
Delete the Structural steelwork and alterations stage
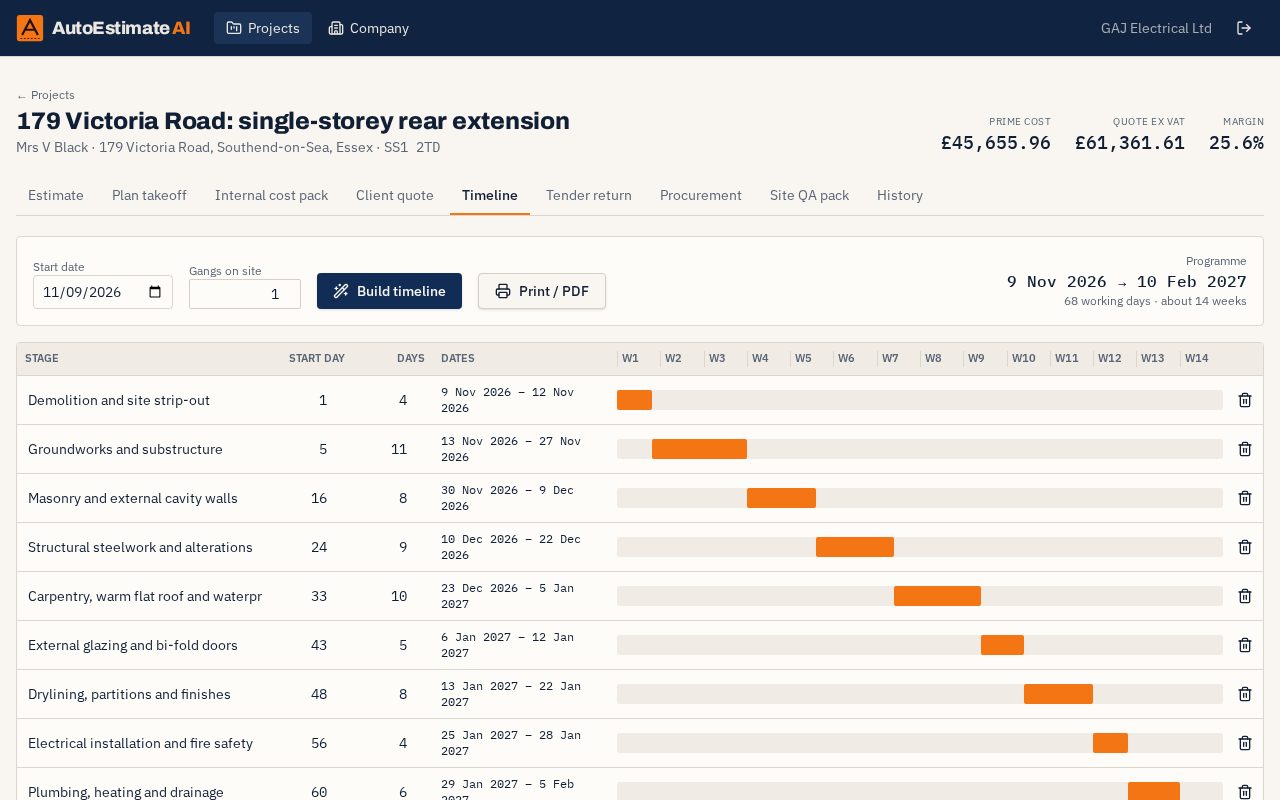pos(1245,547)
